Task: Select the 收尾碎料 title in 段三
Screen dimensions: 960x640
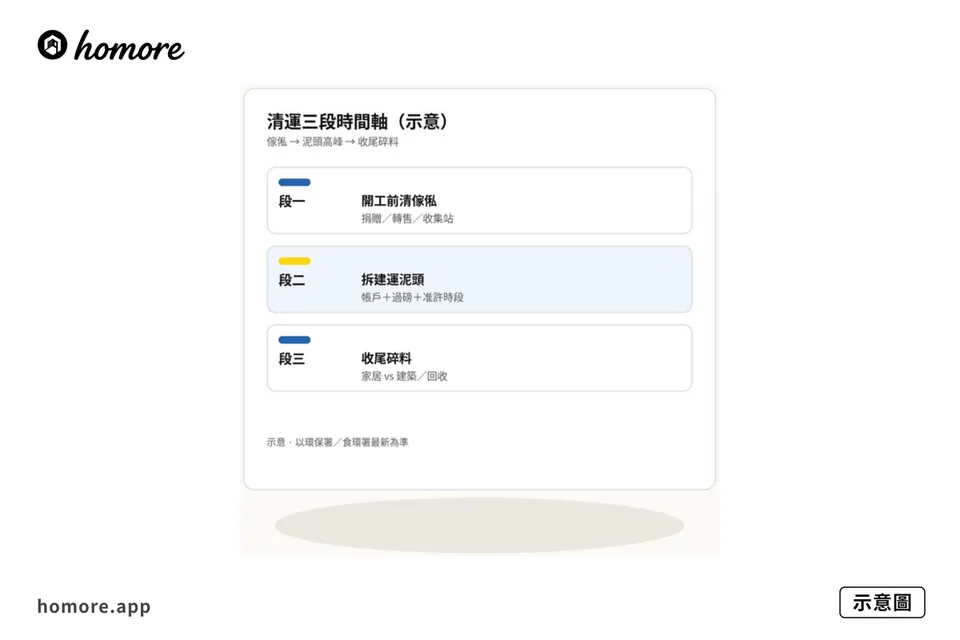Action: tap(386, 358)
